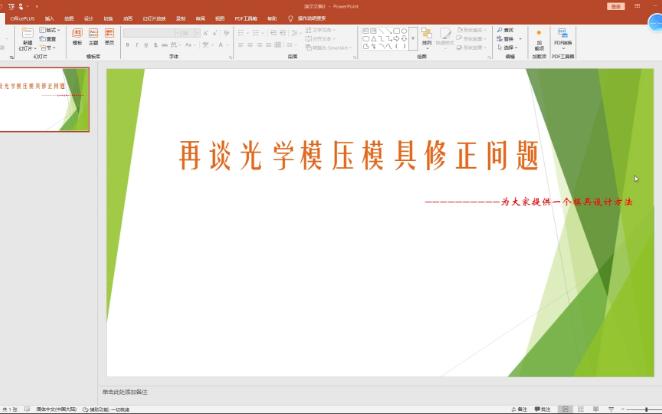
Task: Click the Notes button in status bar
Action: tap(519, 409)
